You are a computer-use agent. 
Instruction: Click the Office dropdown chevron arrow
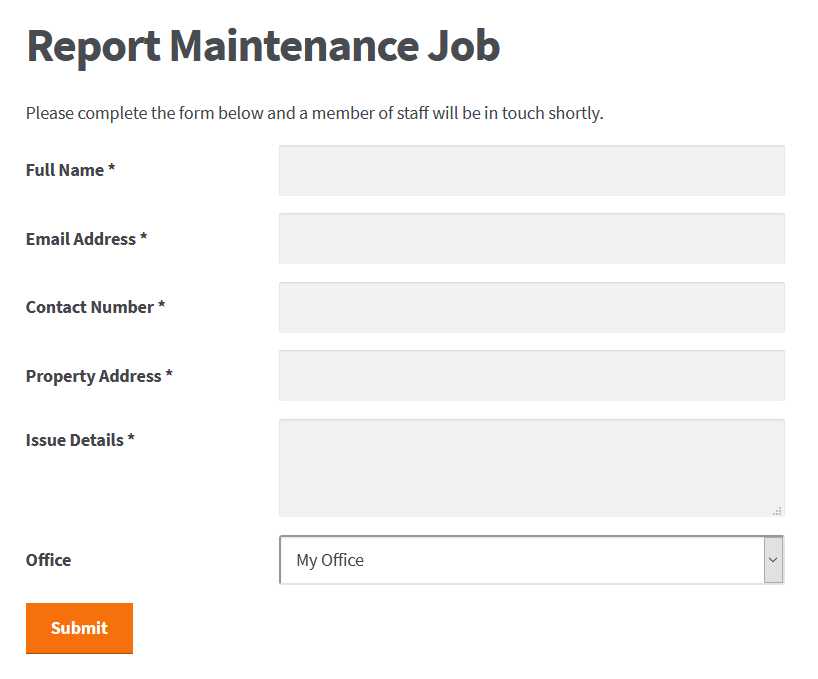pos(773,560)
